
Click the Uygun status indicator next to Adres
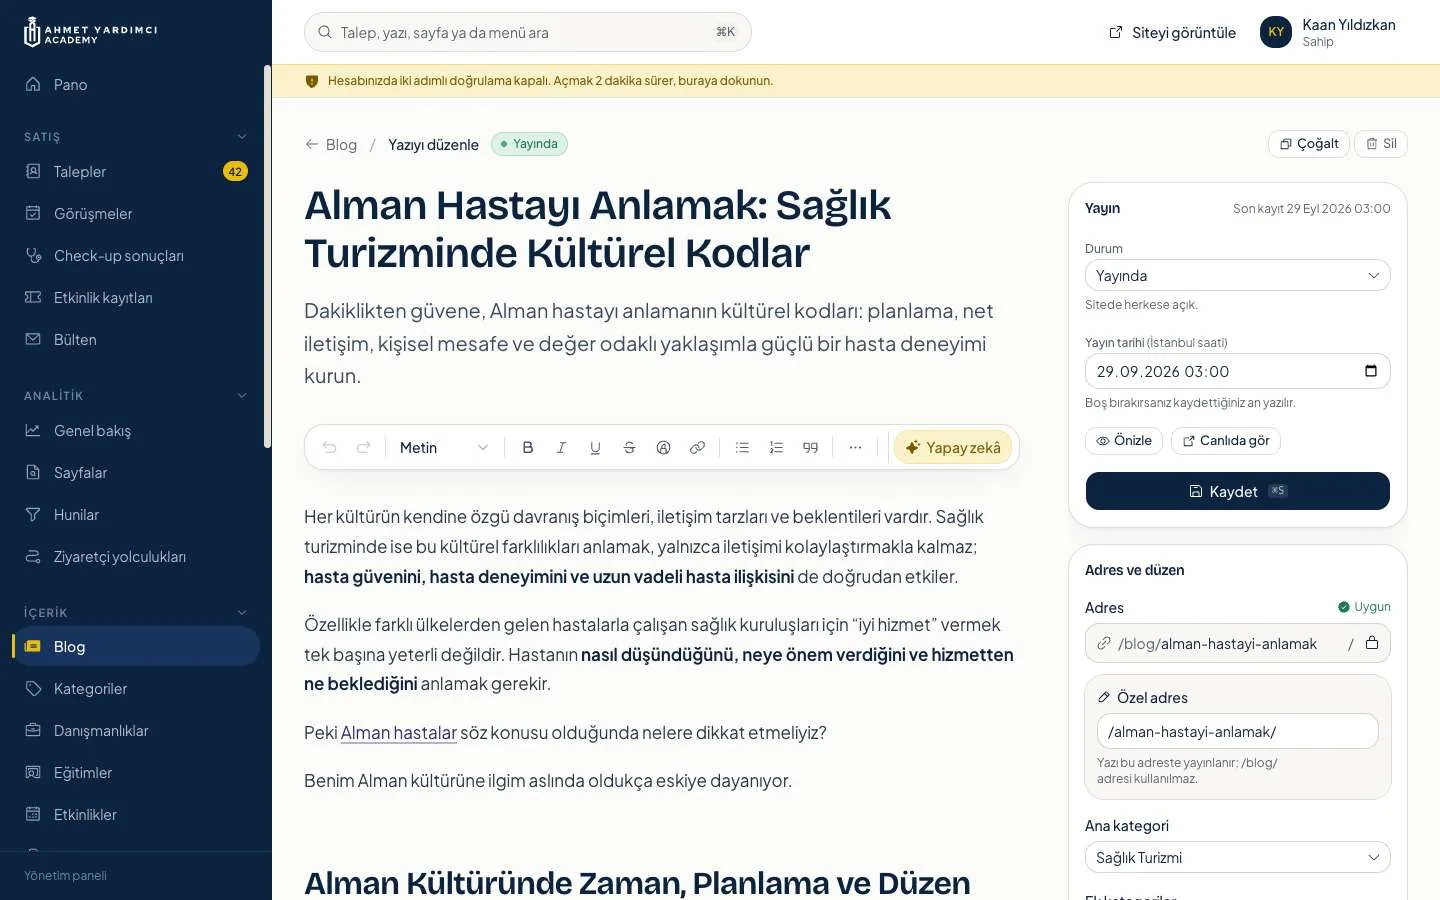point(1364,607)
